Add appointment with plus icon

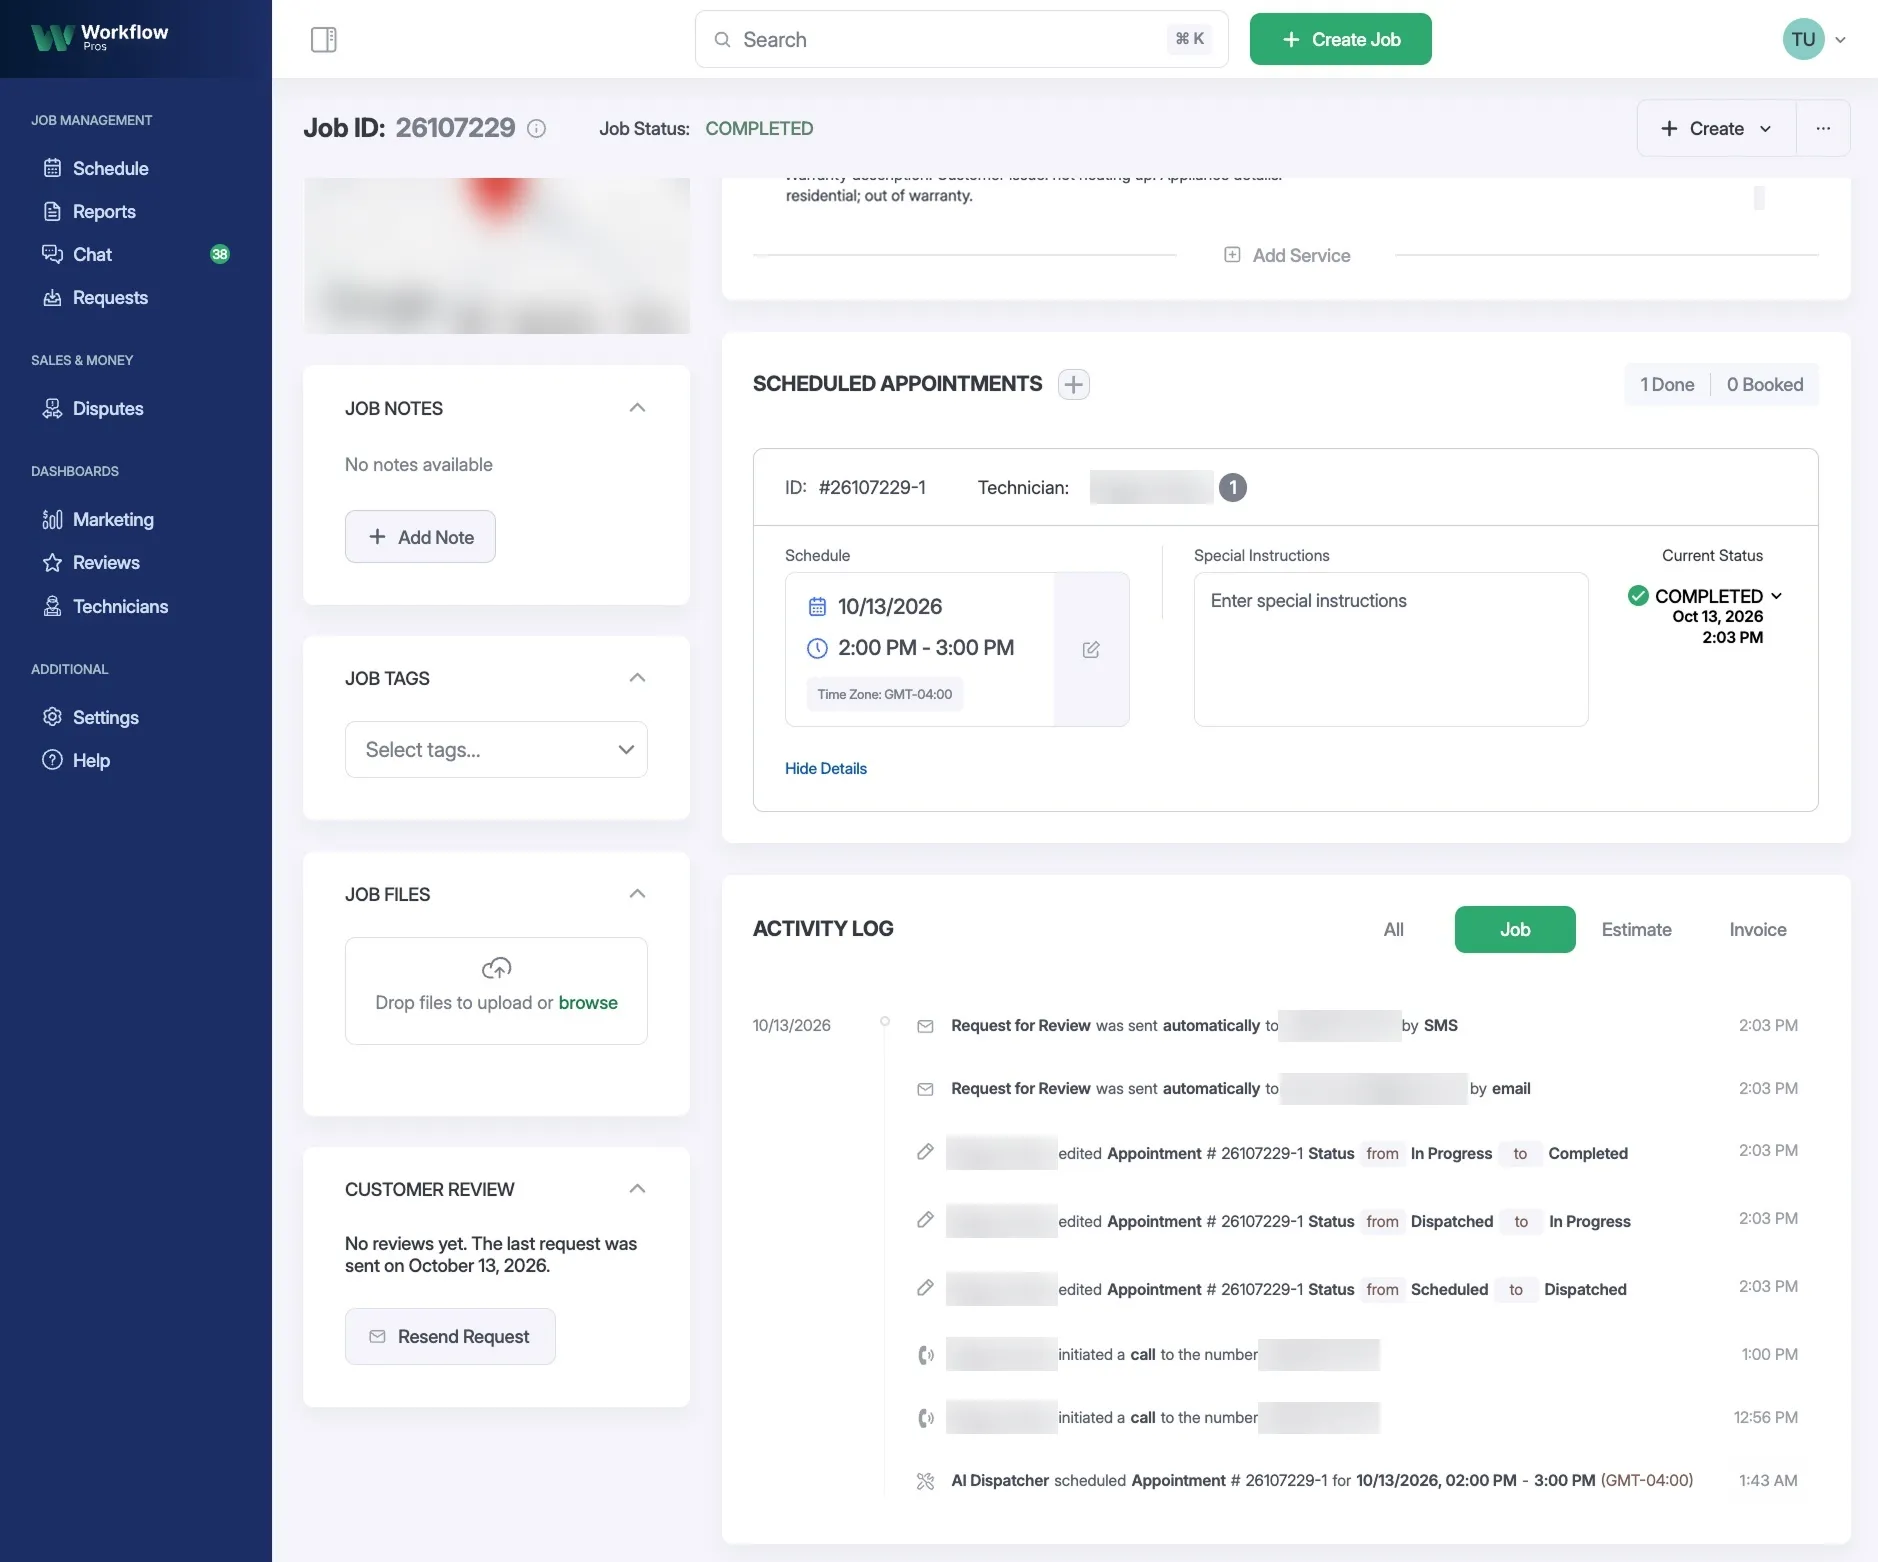tap(1074, 385)
